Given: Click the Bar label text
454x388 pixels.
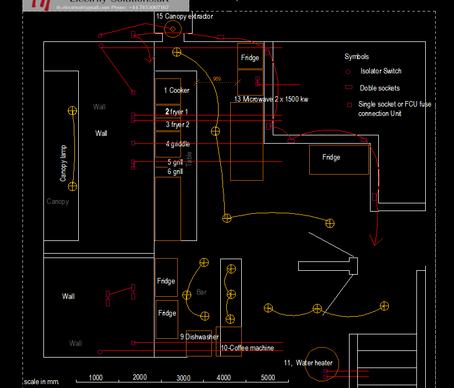Looking at the screenshot, I should [x=201, y=292].
